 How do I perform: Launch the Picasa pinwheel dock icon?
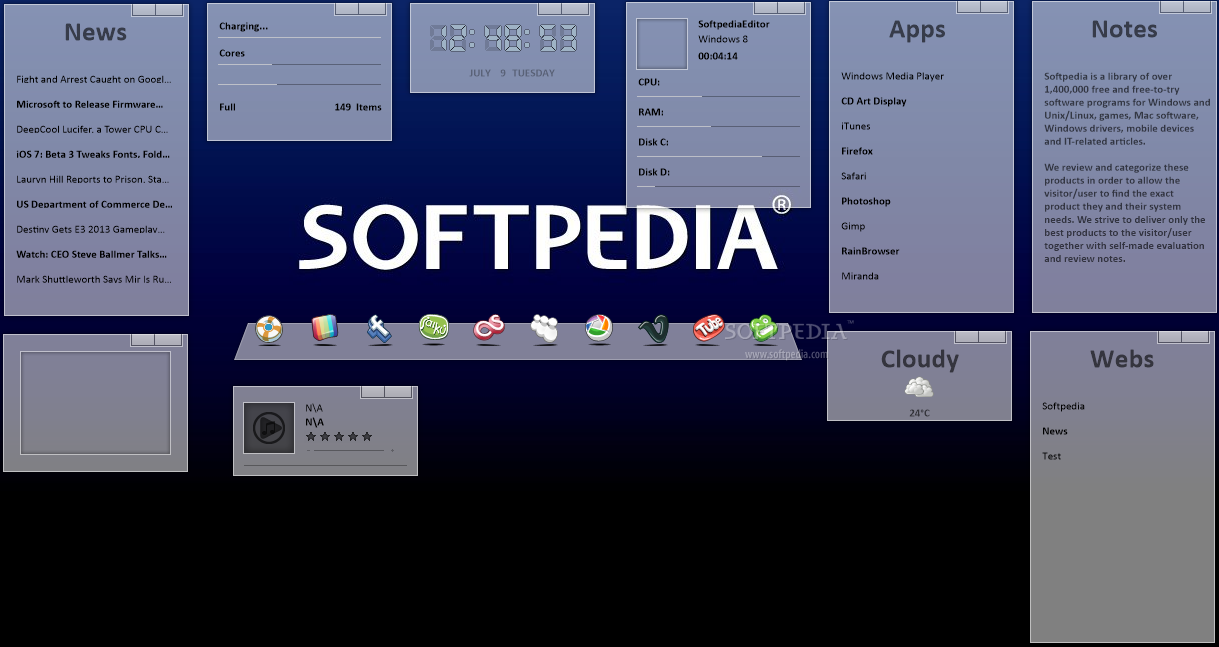click(599, 327)
